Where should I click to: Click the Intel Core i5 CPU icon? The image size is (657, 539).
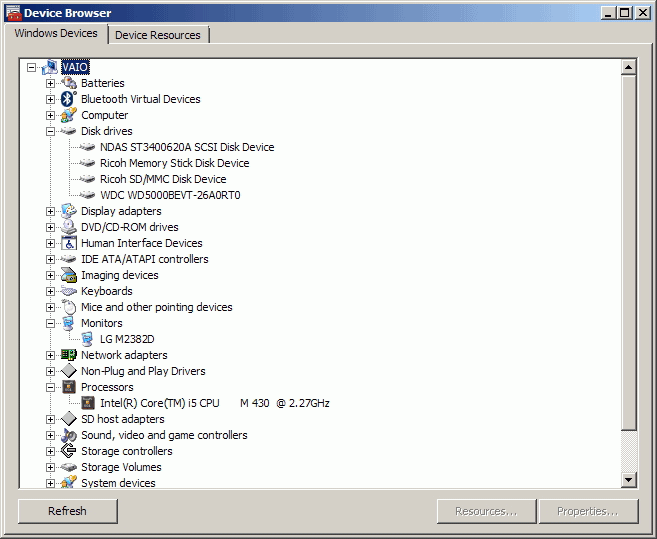[x=88, y=403]
